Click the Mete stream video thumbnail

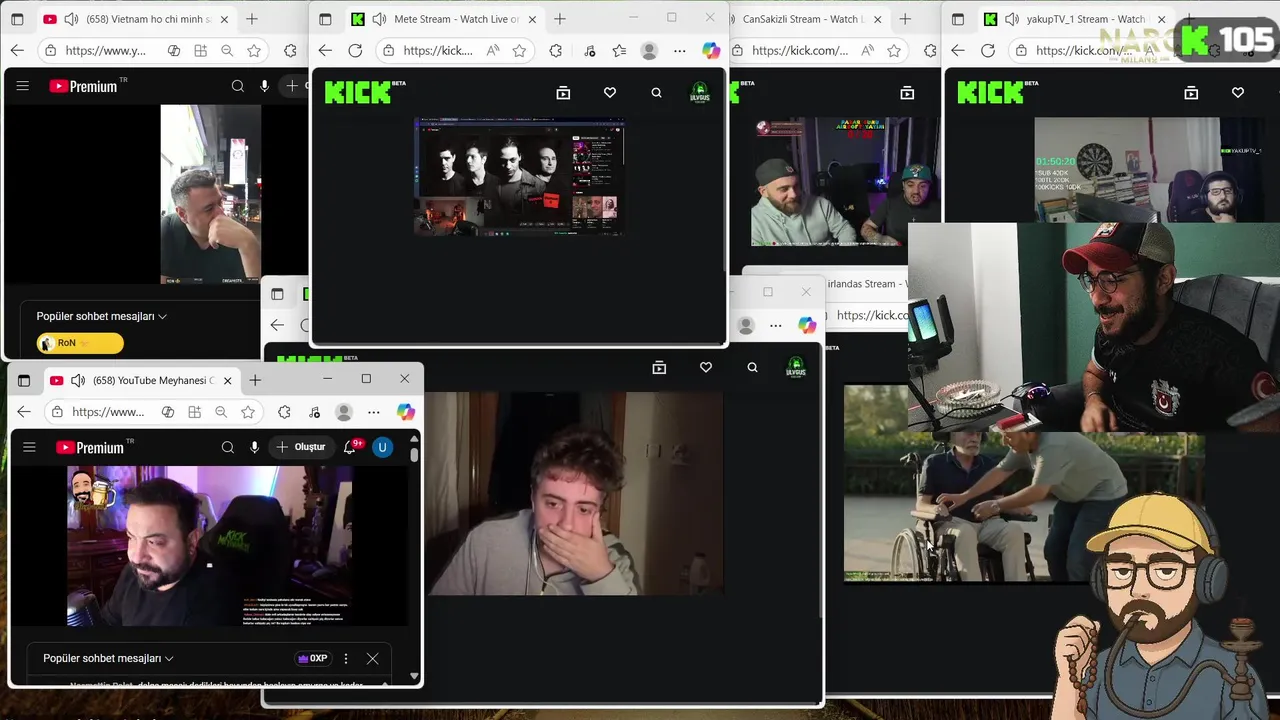point(520,177)
